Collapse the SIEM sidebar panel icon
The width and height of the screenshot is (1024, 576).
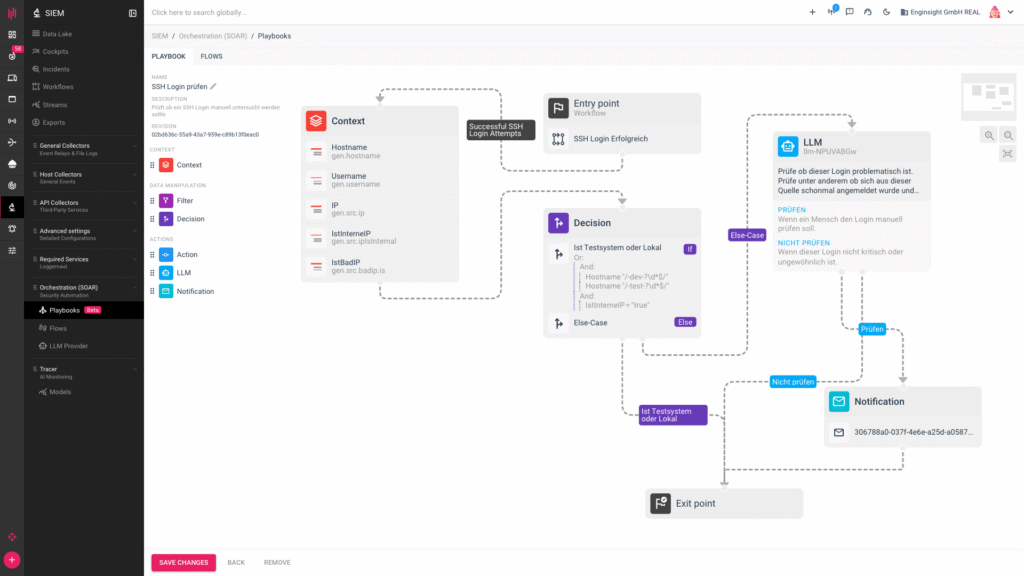tap(133, 13)
